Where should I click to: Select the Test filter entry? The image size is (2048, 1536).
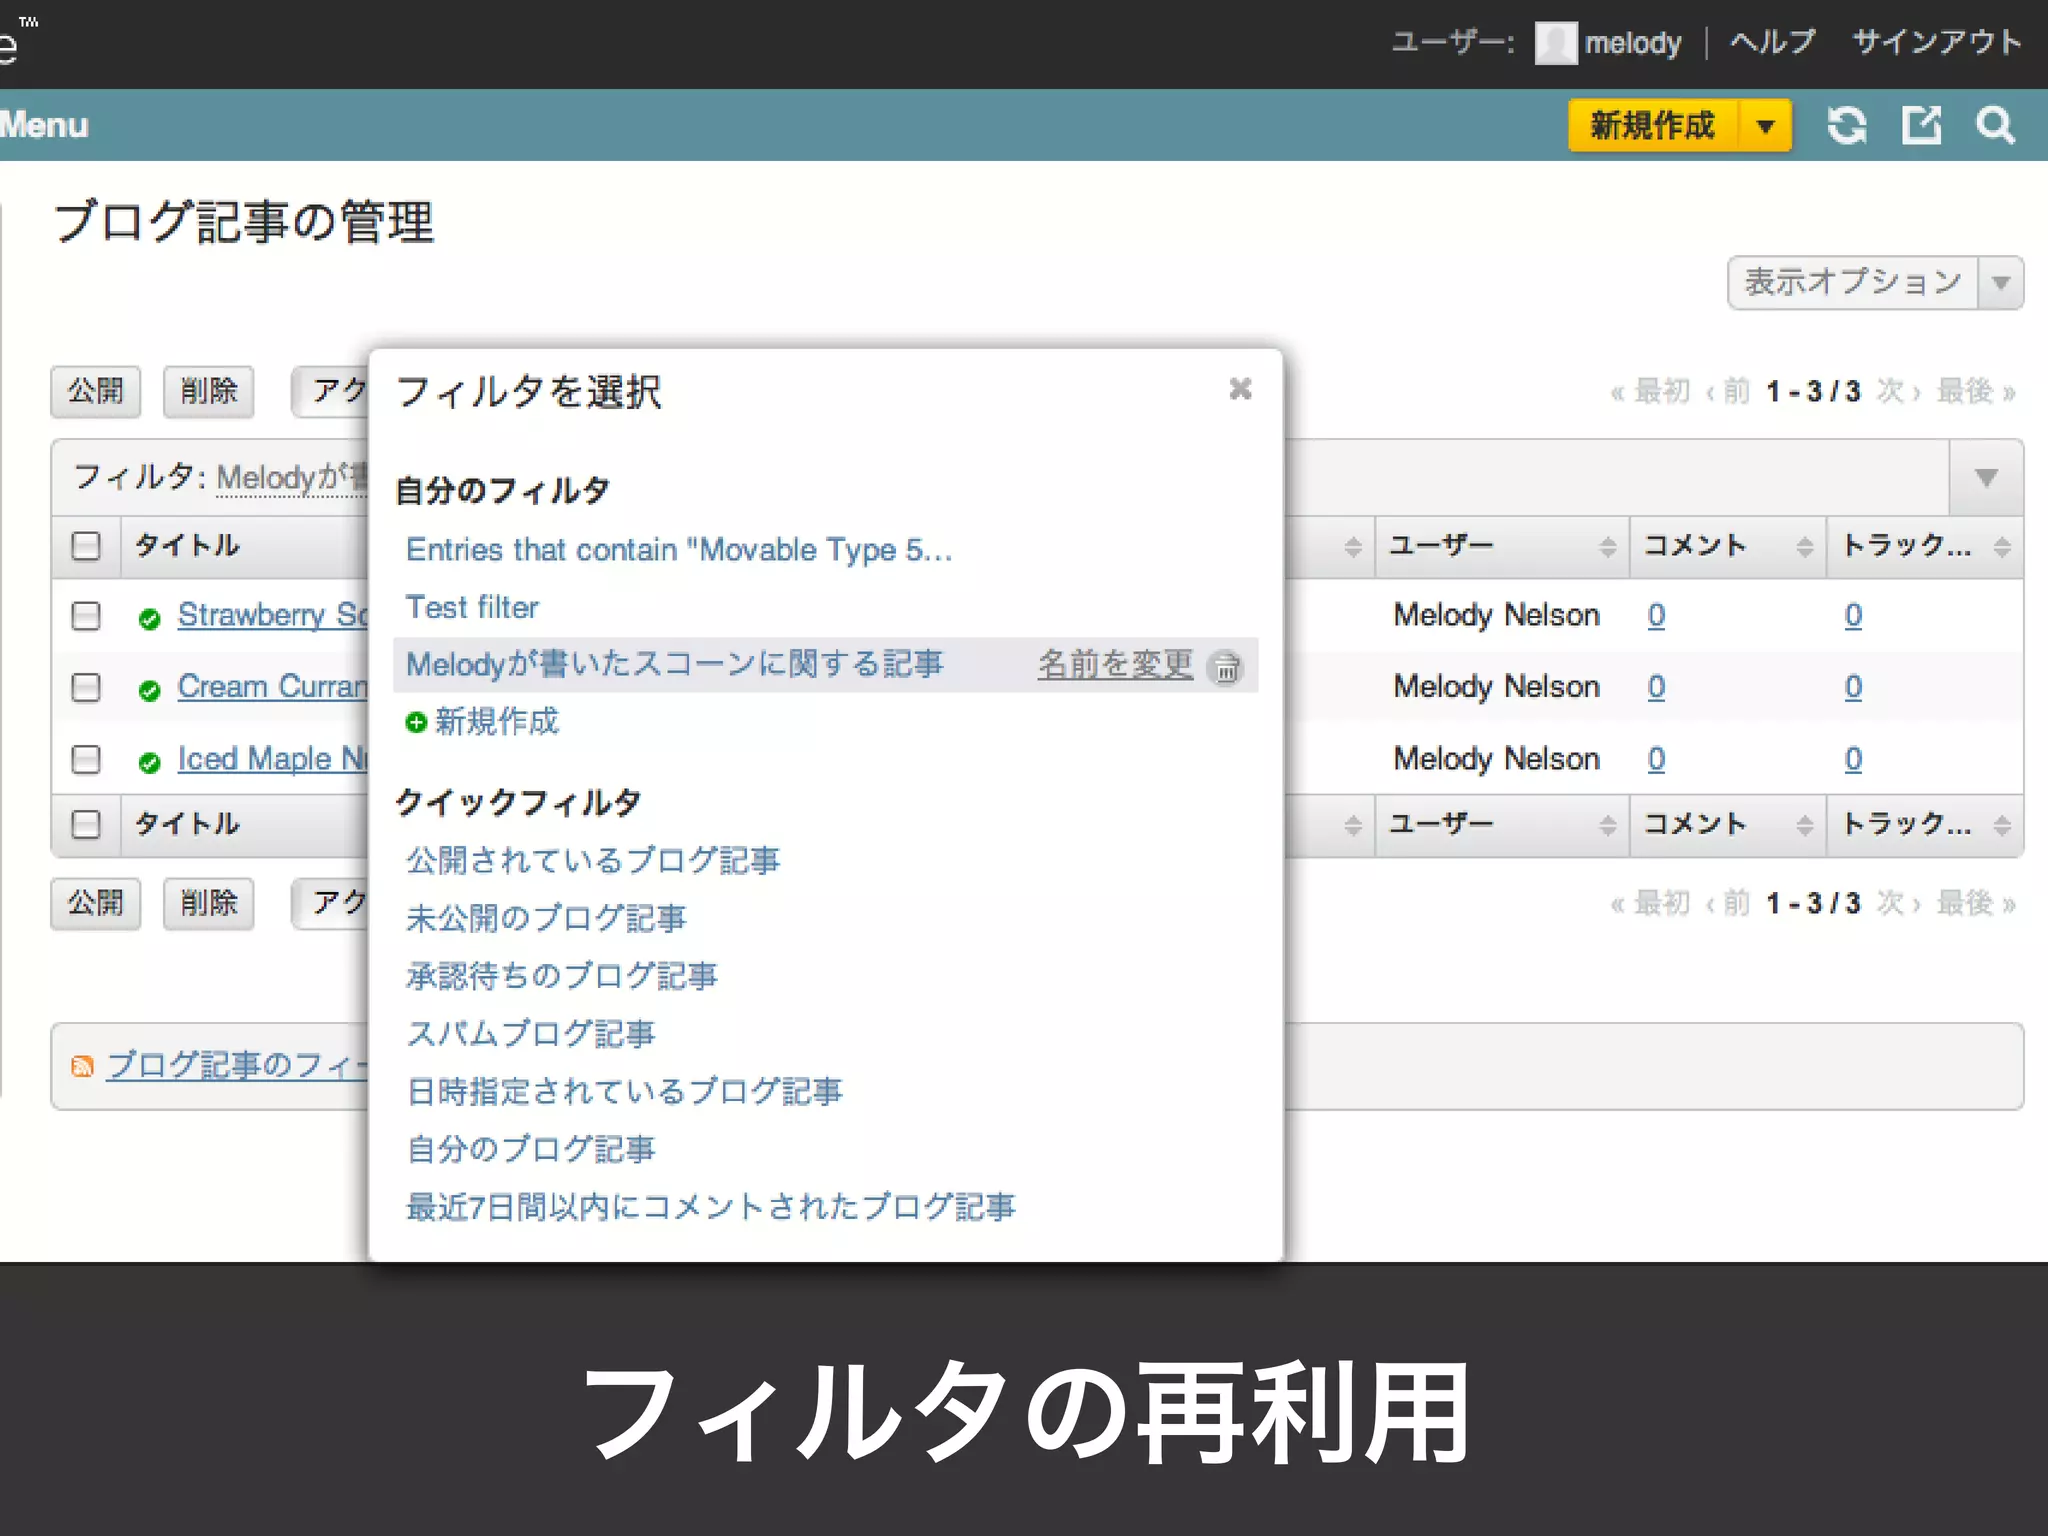472,607
